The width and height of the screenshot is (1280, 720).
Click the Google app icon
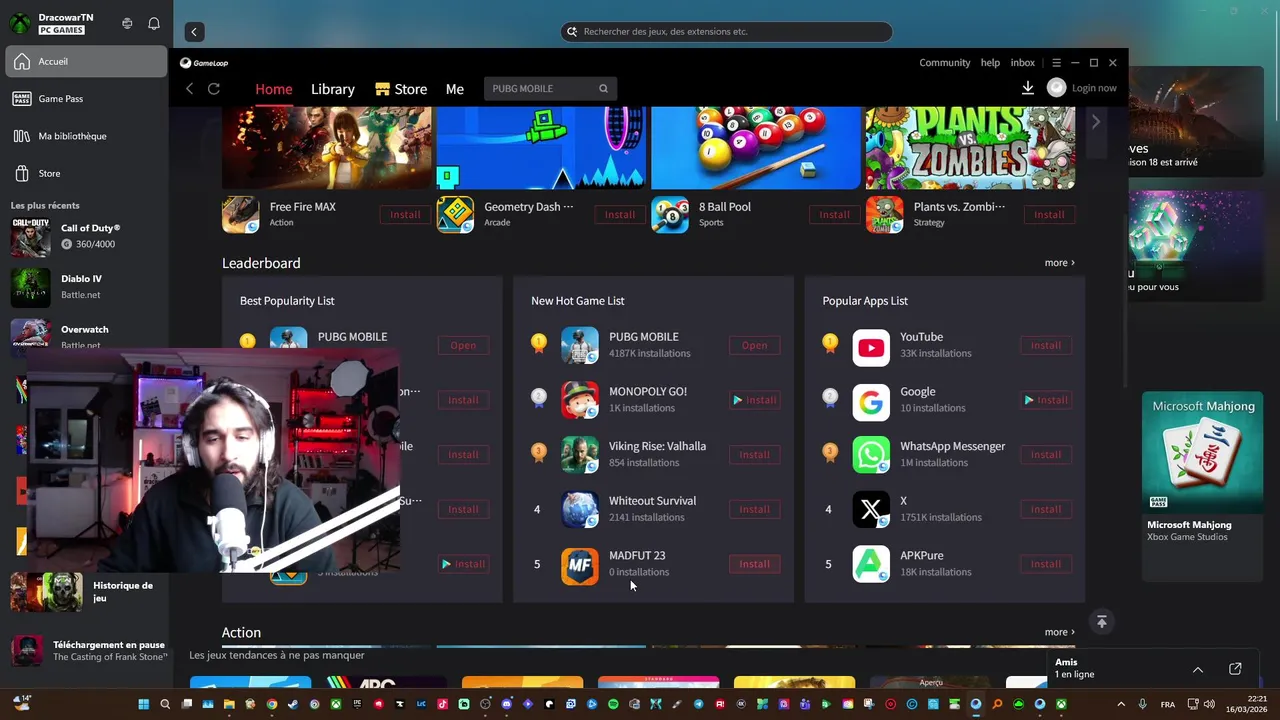click(x=871, y=401)
